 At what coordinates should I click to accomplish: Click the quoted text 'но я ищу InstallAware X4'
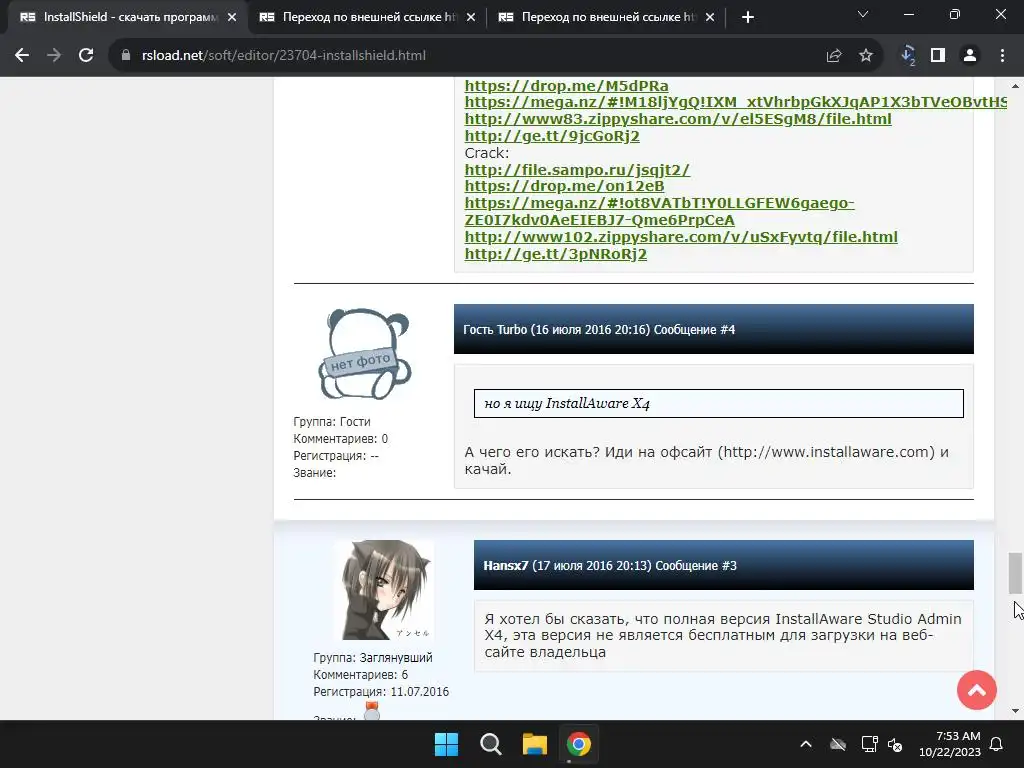click(567, 404)
